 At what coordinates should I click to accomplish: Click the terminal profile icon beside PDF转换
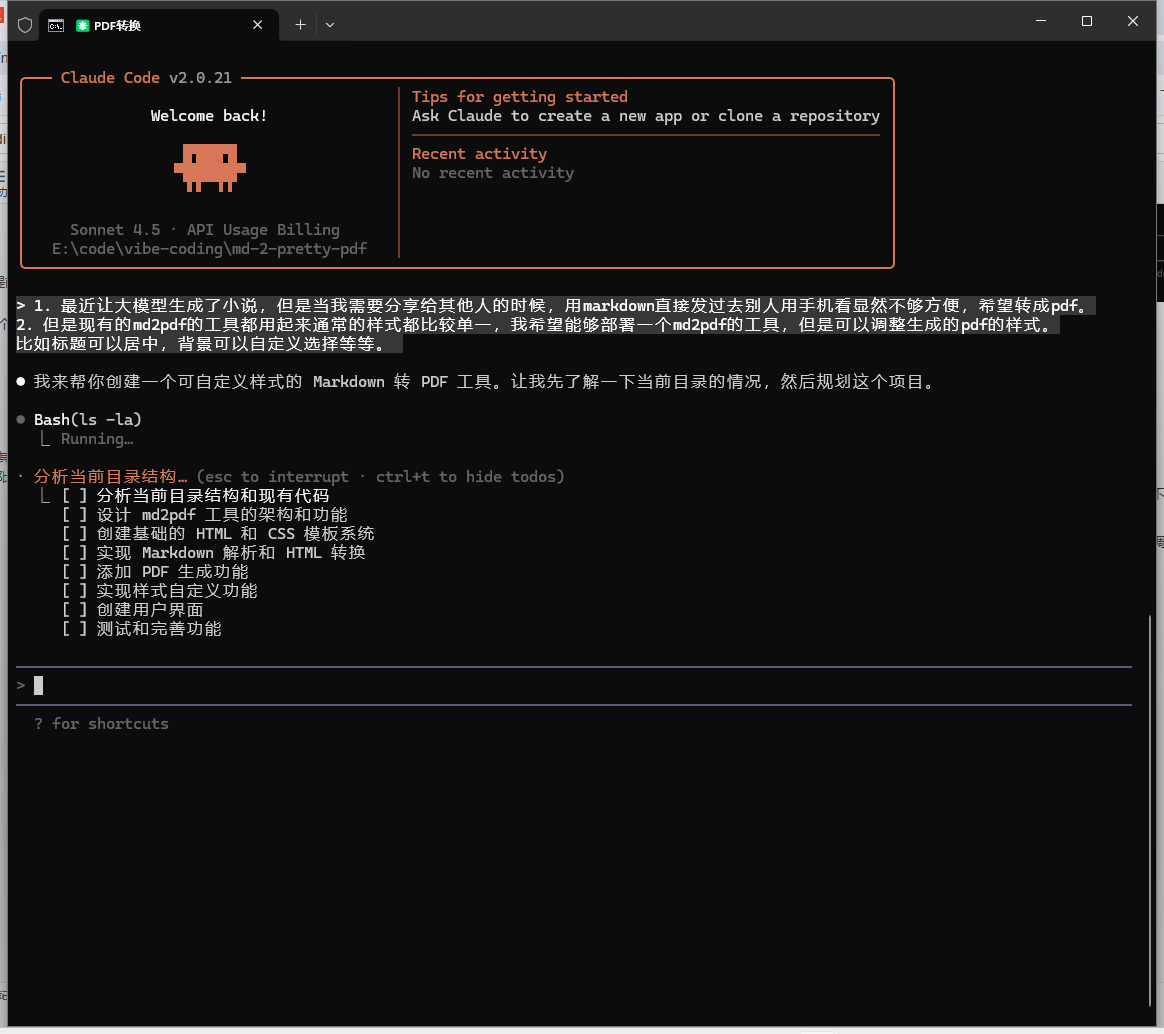(x=56, y=25)
